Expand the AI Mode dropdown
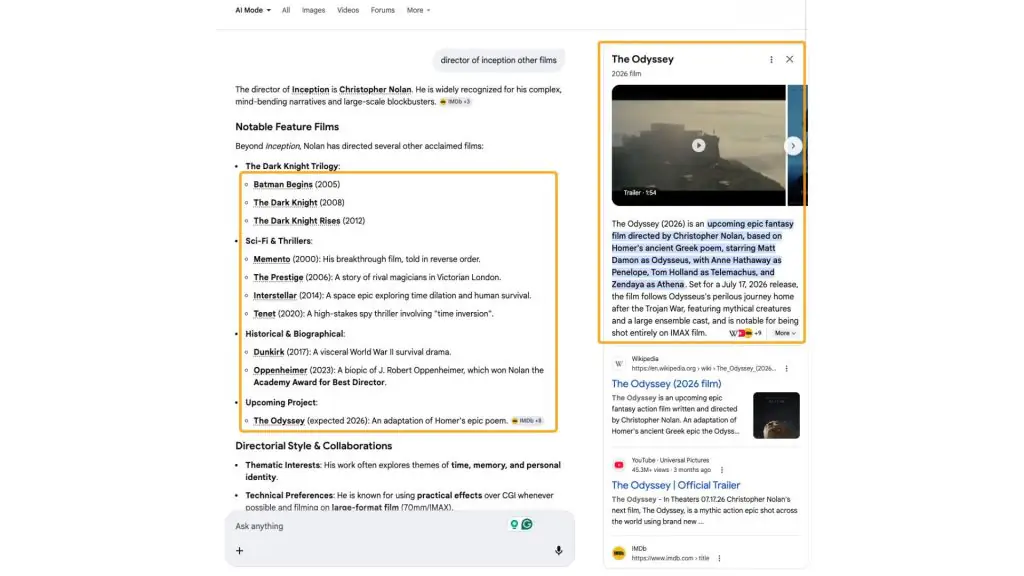This screenshot has width=1024, height=576. (x=253, y=10)
